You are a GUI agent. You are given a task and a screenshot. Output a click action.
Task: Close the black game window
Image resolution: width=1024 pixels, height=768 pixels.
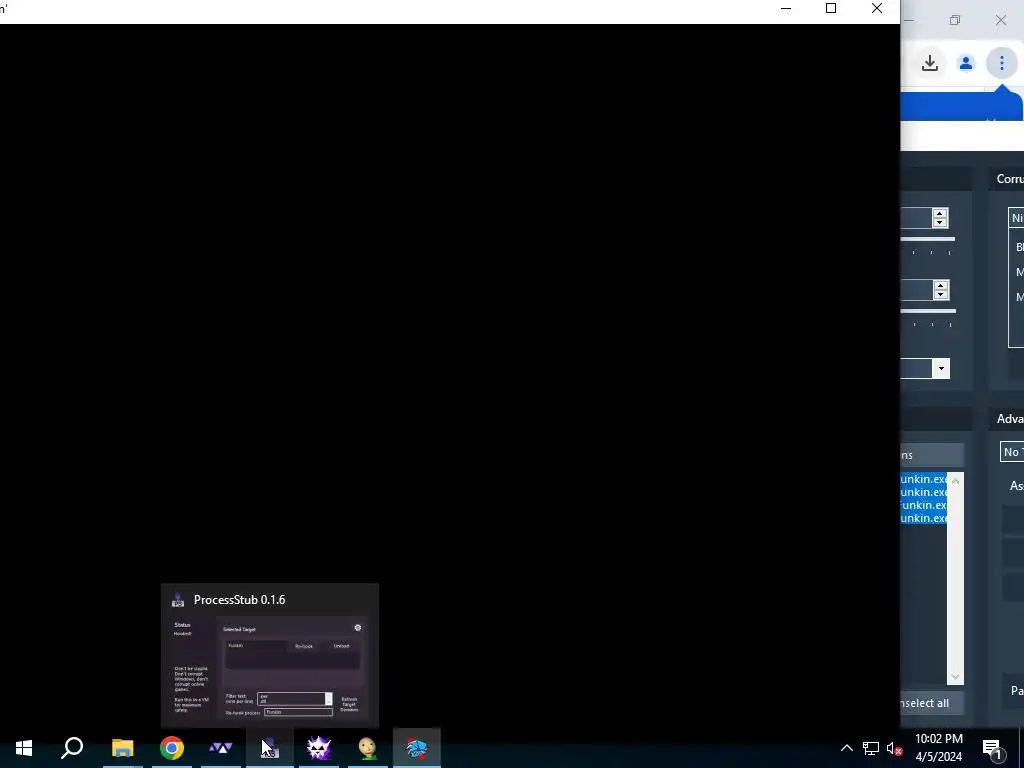877,8
